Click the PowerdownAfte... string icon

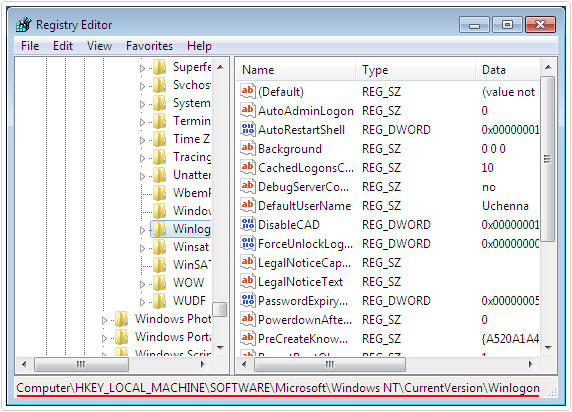(x=247, y=319)
